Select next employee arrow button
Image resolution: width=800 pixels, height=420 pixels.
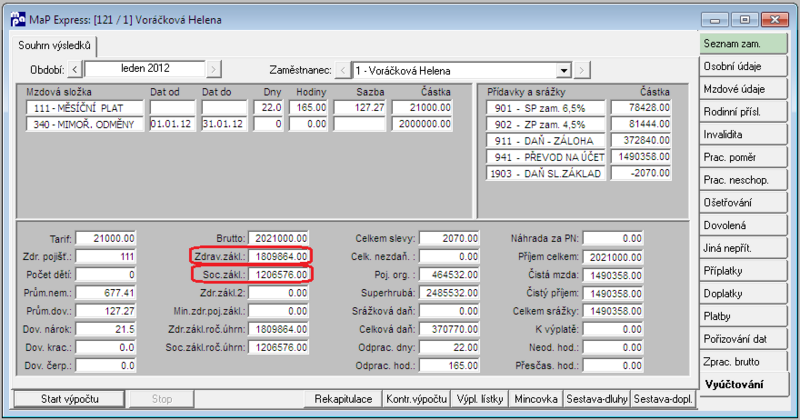581,70
